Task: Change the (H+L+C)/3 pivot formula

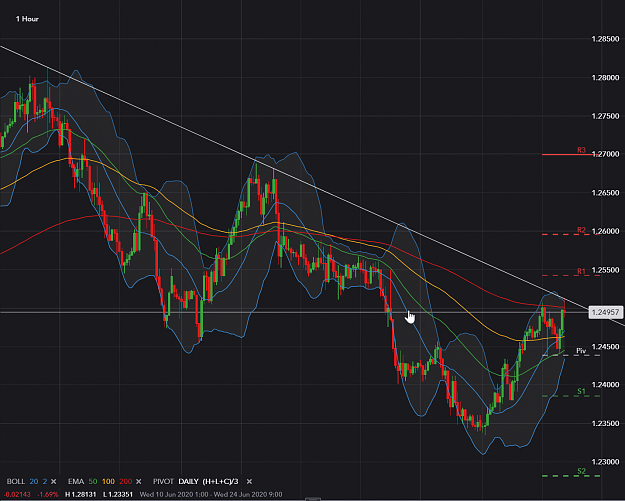Action: (x=220, y=481)
